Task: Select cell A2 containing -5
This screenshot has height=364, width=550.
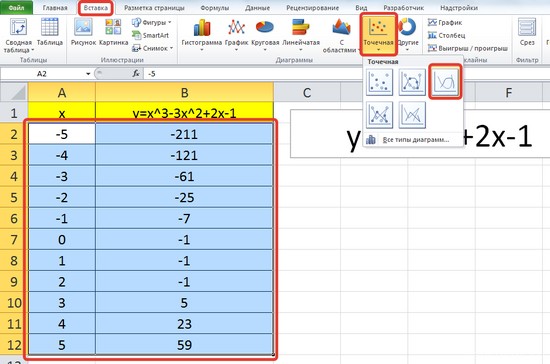Action: 62,134
